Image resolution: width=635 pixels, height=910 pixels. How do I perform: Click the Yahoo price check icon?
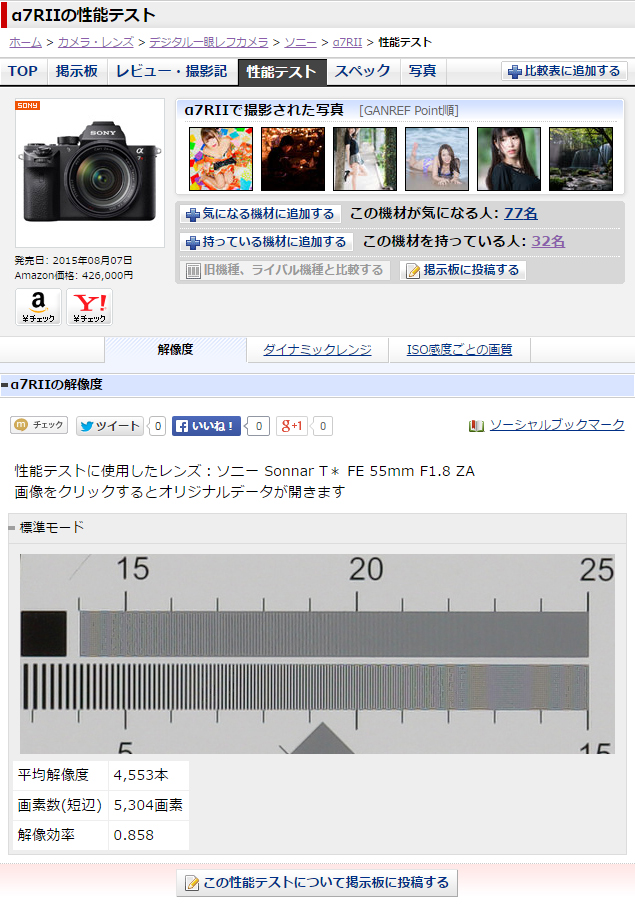click(x=89, y=306)
